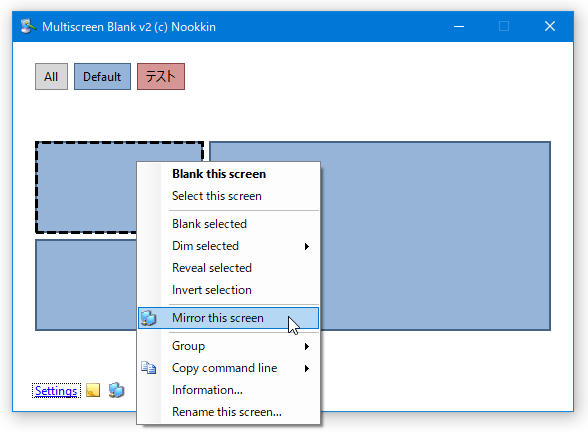
Task: Choose Mirror this screen
Action: point(228,318)
